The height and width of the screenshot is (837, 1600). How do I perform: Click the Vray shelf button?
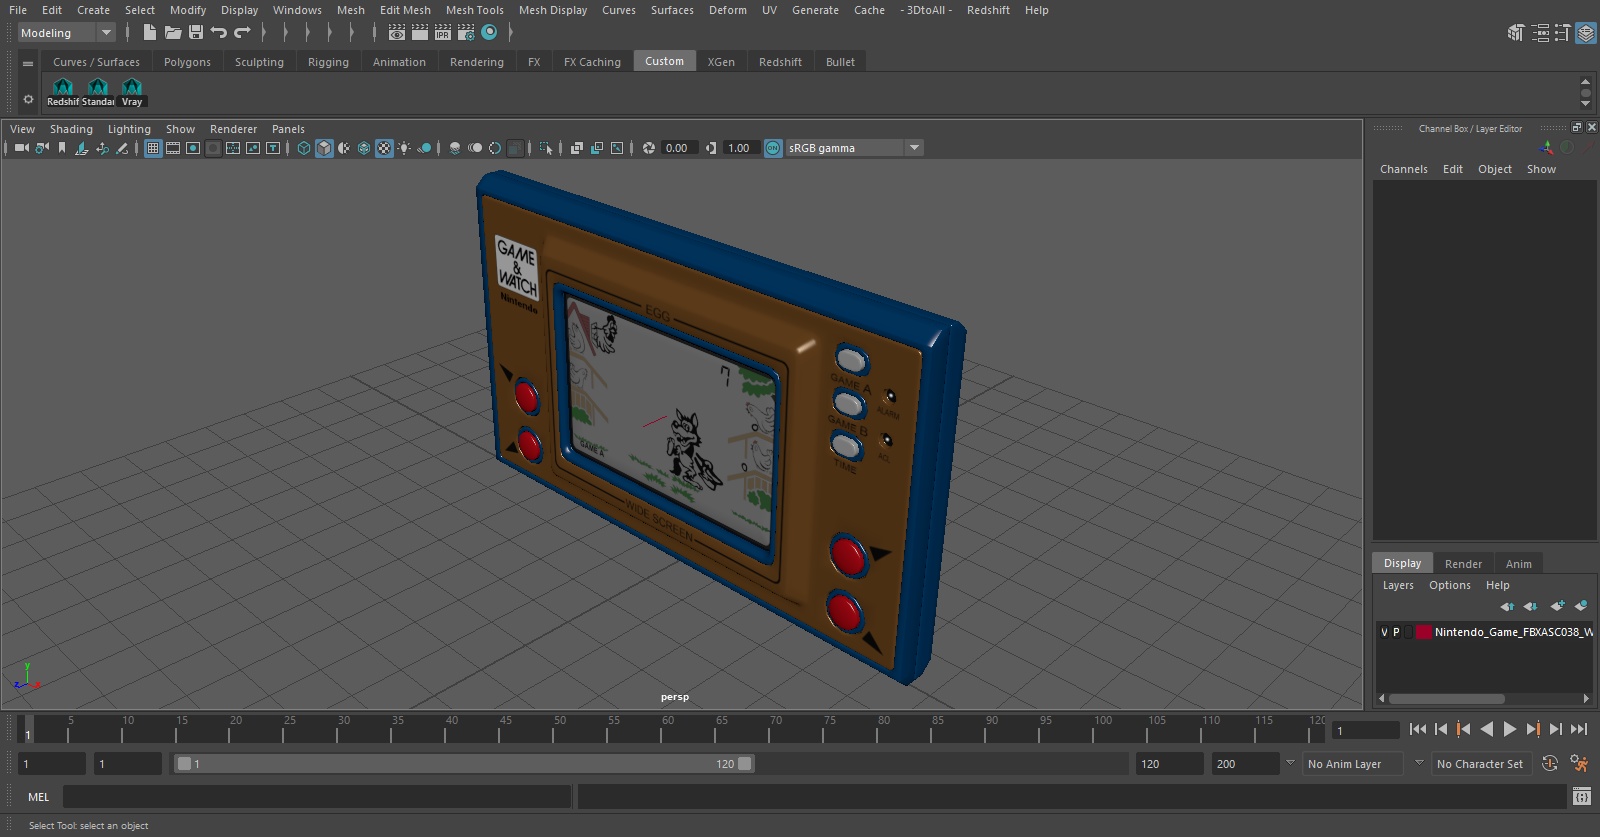[132, 92]
